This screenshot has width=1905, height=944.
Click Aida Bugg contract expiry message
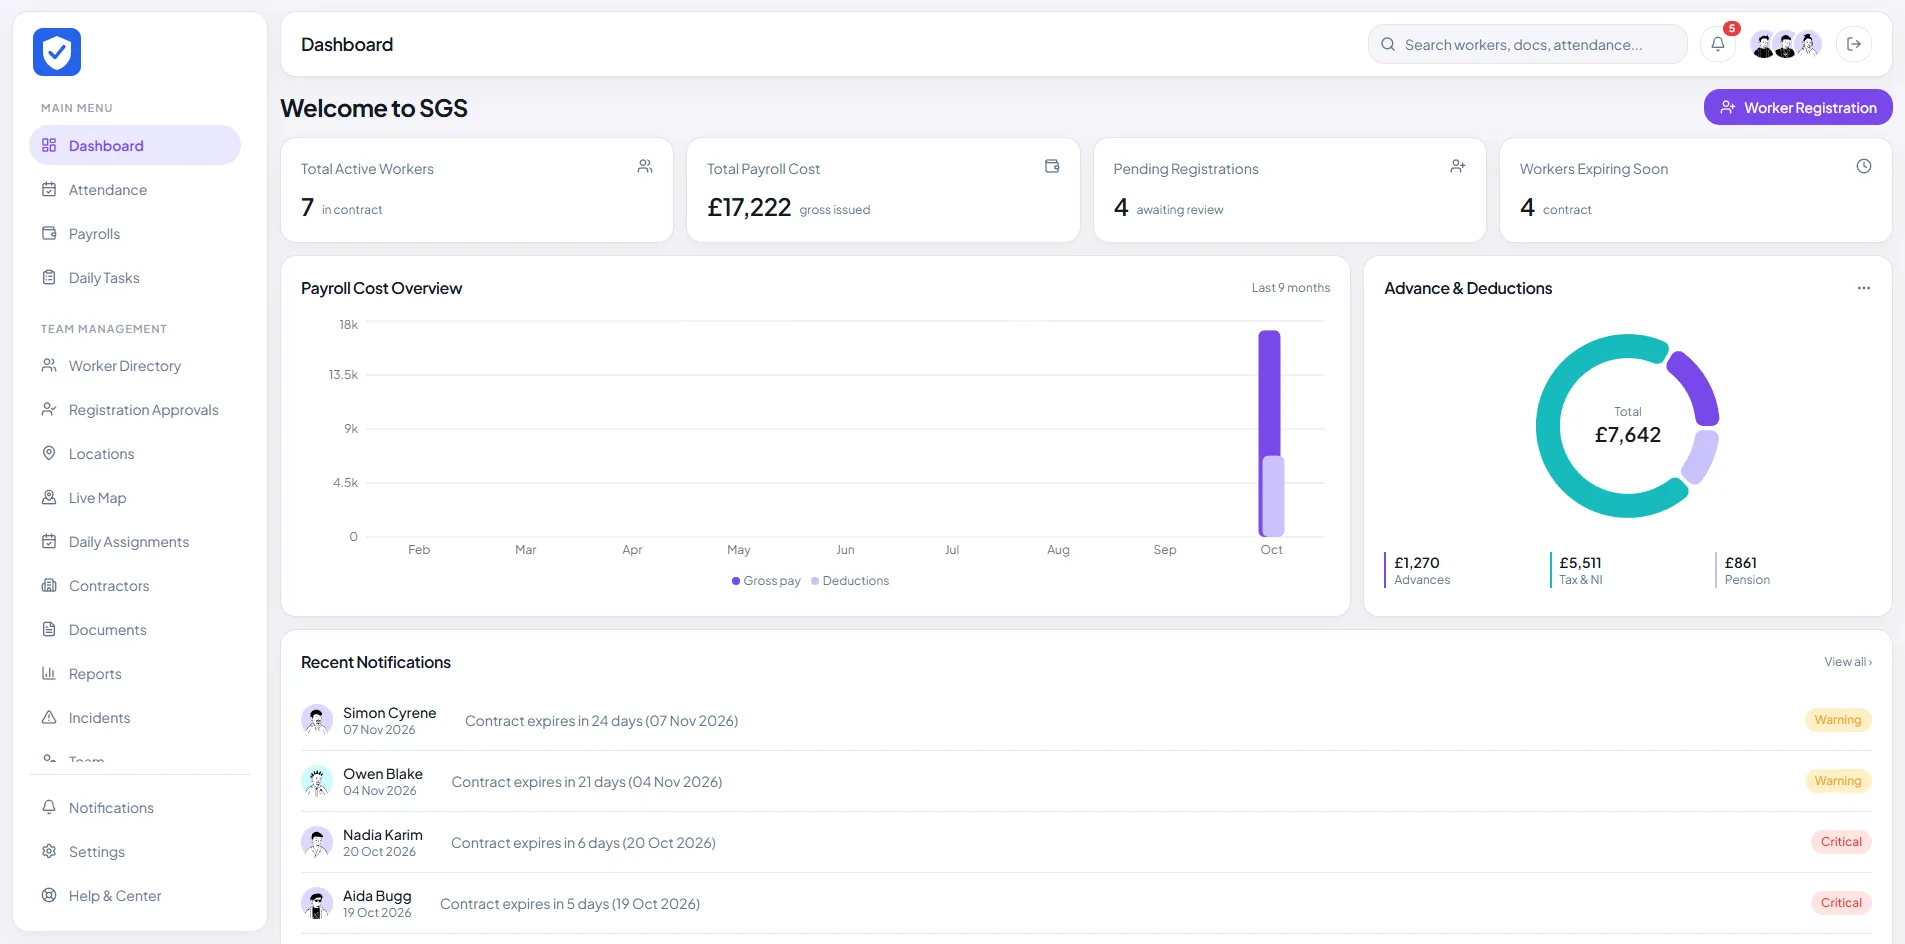tap(570, 904)
